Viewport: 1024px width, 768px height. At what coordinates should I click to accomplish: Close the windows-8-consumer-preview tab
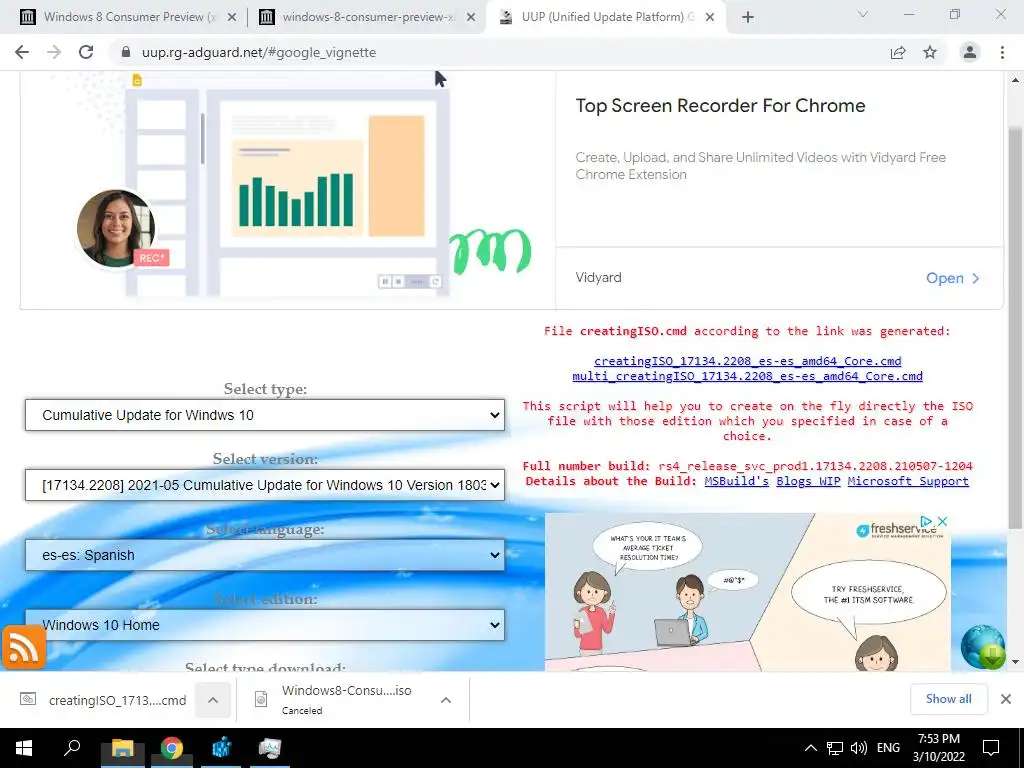[470, 18]
